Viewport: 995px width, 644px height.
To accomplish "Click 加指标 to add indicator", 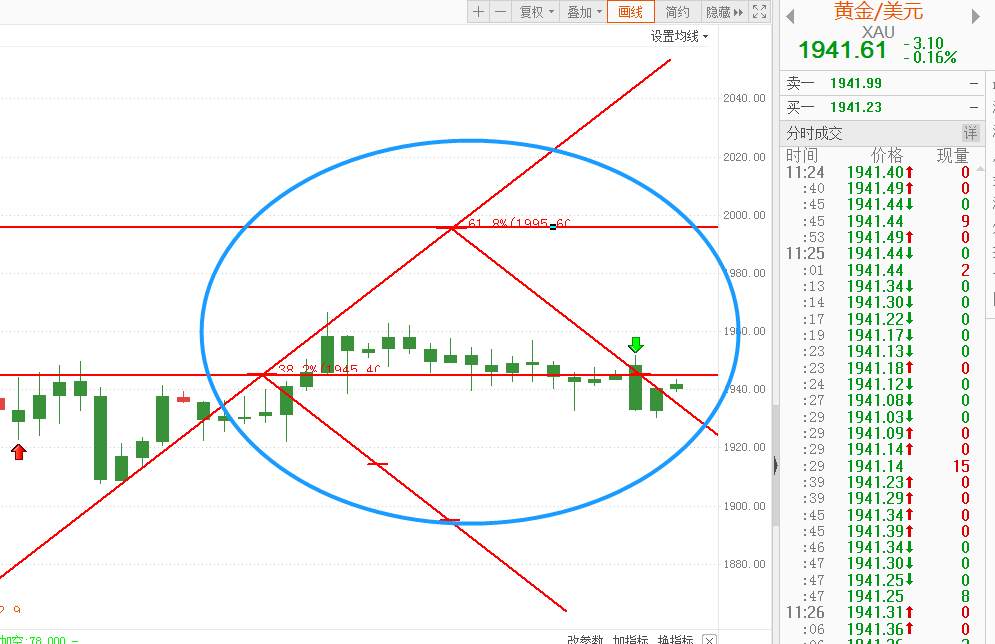I will coord(630,639).
